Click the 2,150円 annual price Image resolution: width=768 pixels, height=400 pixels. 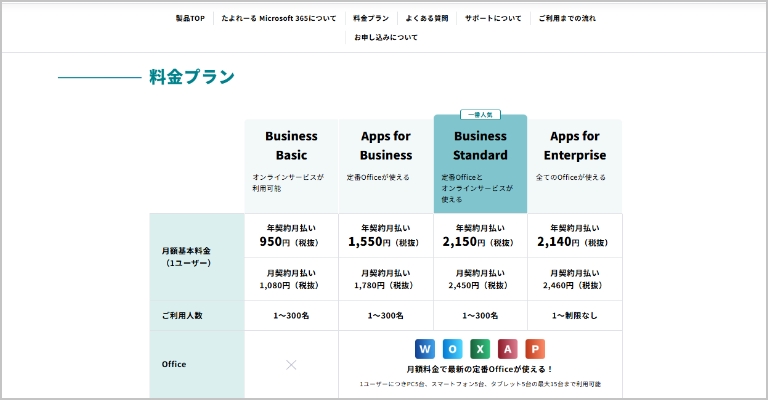pos(478,242)
